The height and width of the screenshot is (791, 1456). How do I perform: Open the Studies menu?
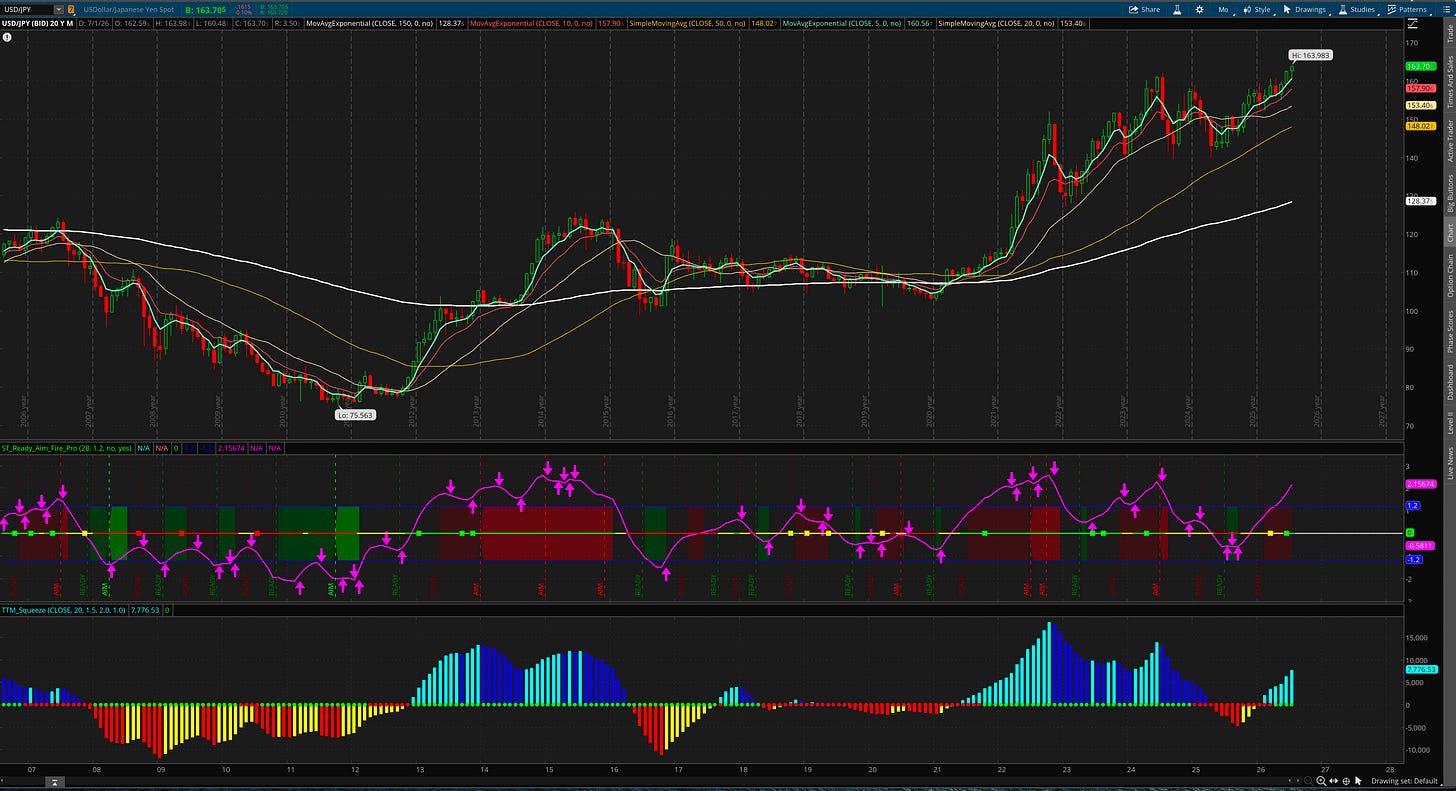point(1356,9)
